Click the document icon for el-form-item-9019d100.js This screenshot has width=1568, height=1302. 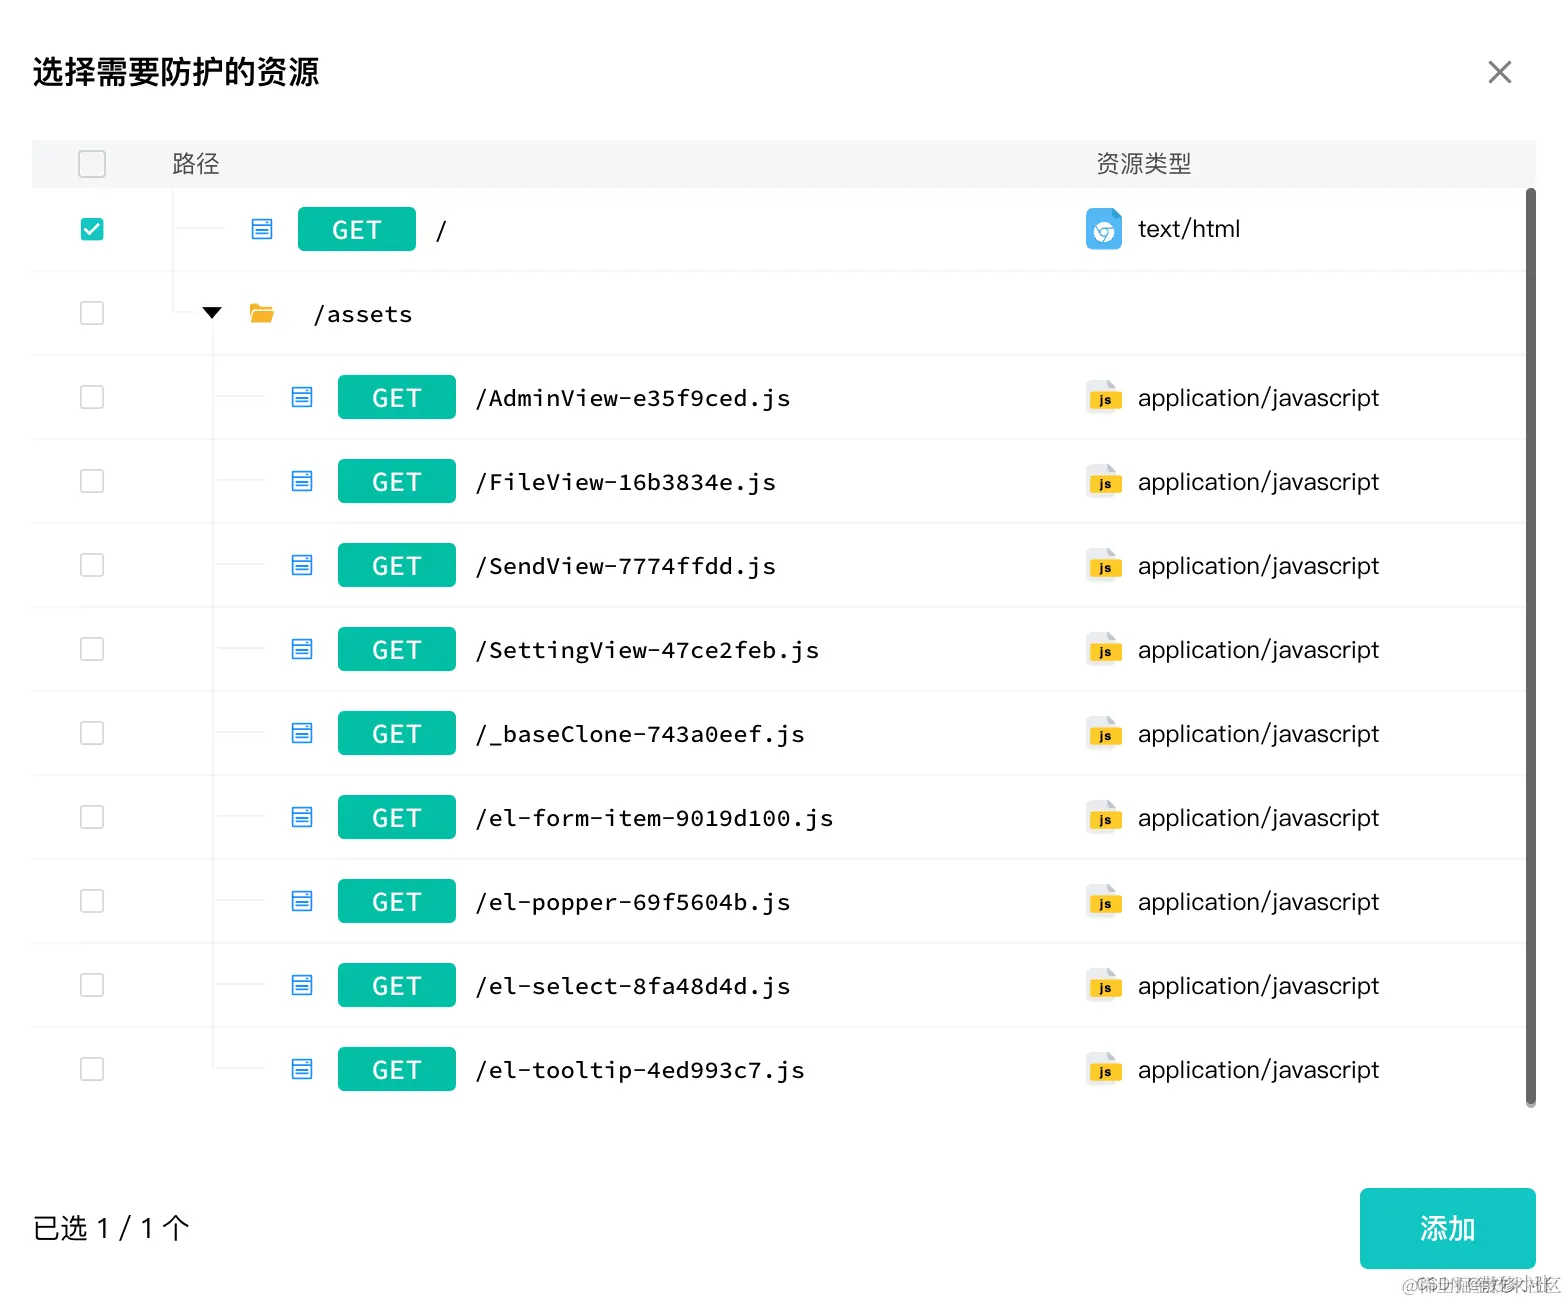(302, 817)
